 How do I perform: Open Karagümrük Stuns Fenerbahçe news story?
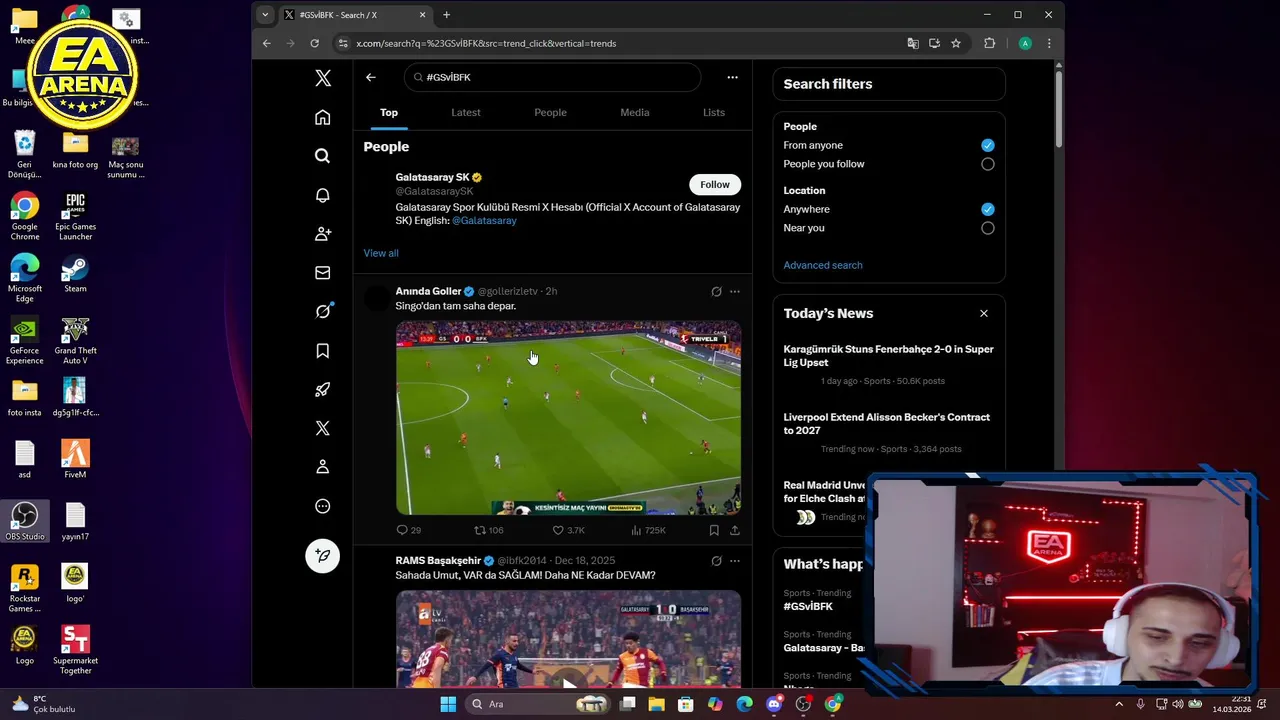pyautogui.click(x=888, y=356)
